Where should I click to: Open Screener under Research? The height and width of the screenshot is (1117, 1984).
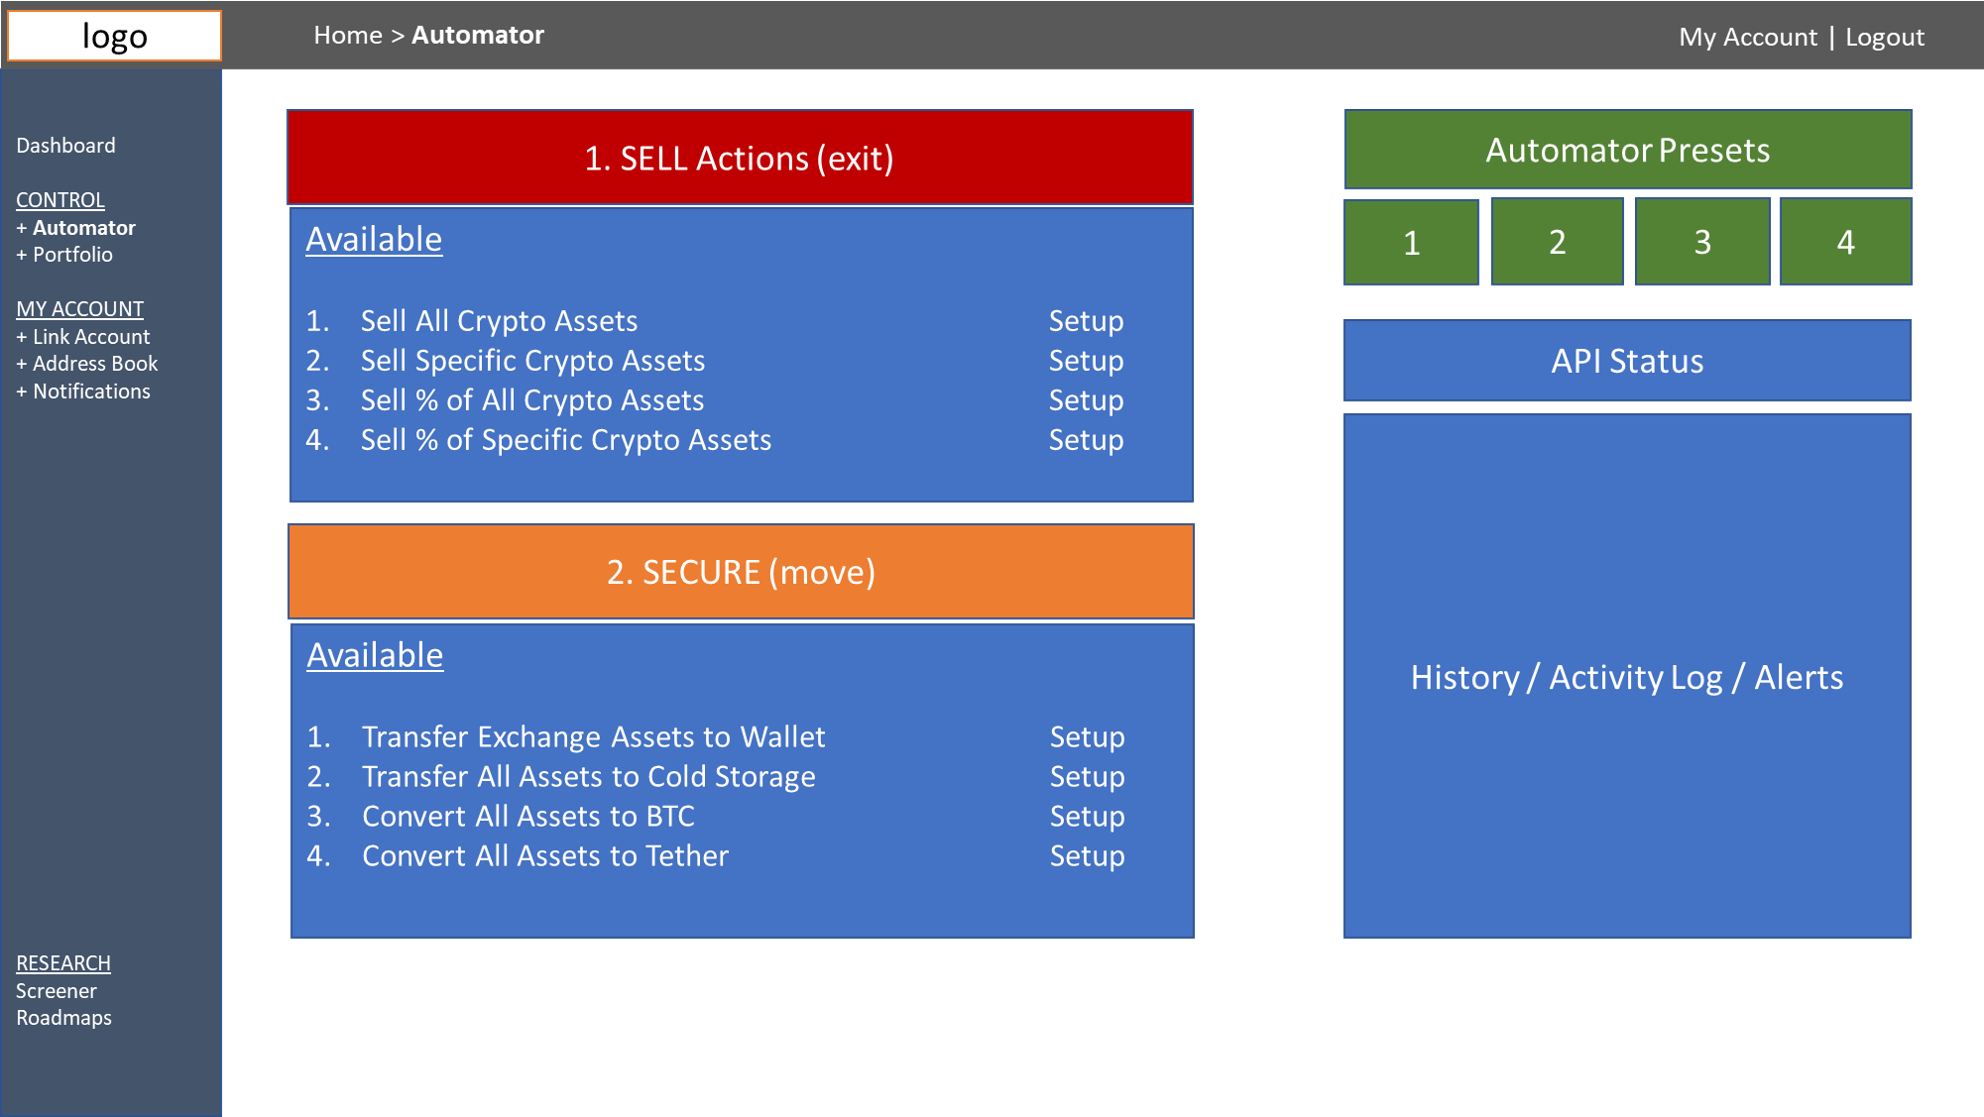56,991
